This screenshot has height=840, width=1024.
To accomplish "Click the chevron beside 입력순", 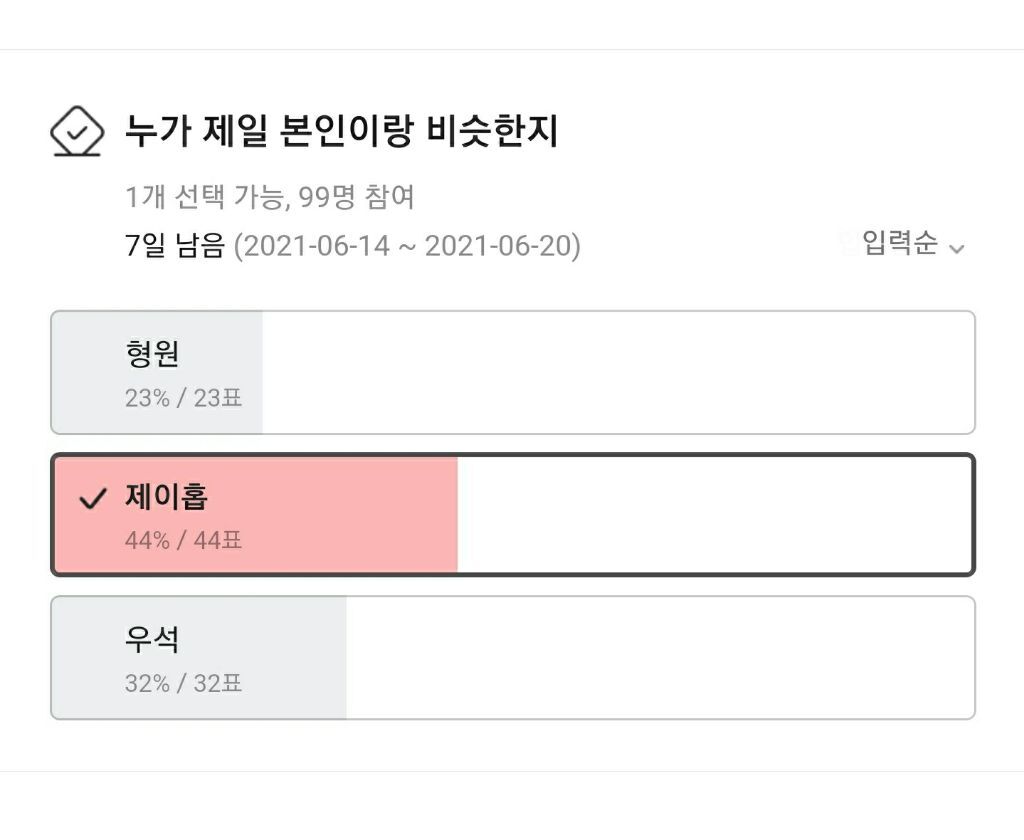I will [958, 247].
